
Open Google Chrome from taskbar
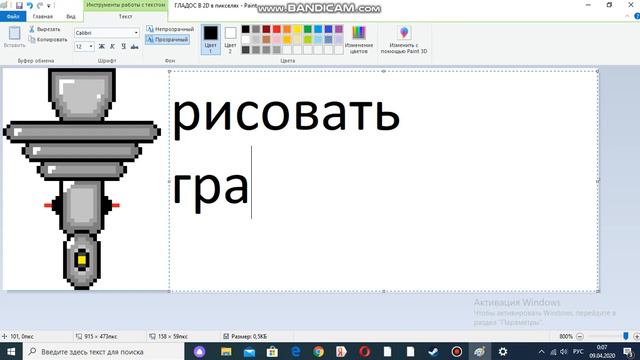tap(318, 351)
